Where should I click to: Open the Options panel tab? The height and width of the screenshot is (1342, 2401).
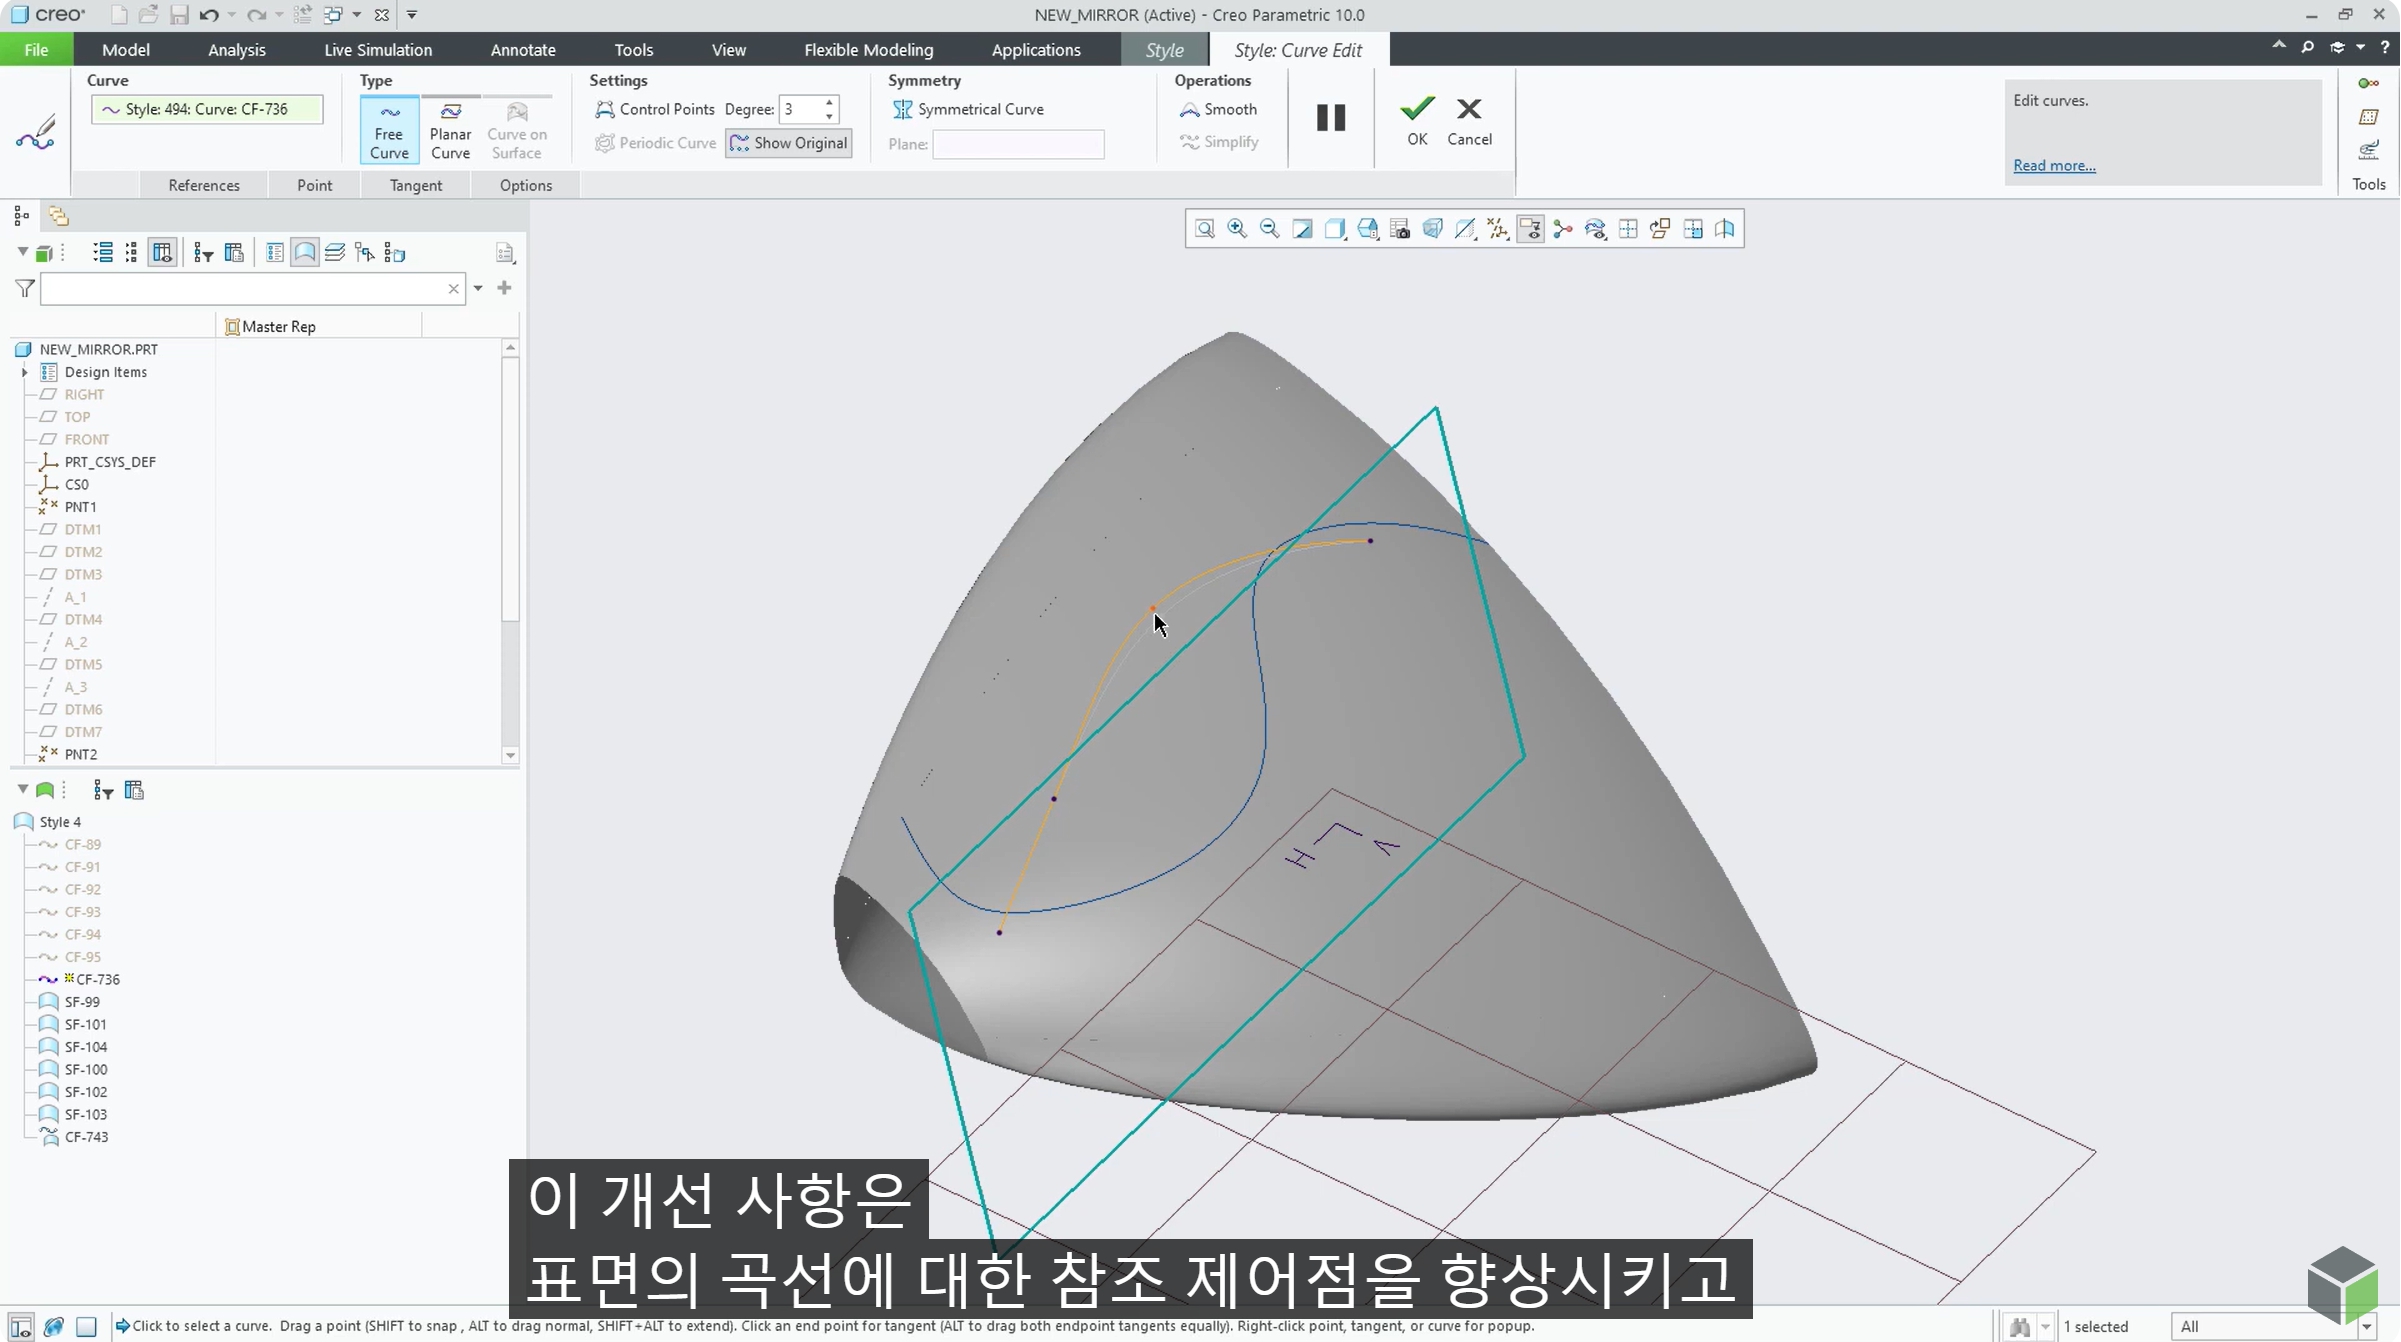pyautogui.click(x=526, y=185)
